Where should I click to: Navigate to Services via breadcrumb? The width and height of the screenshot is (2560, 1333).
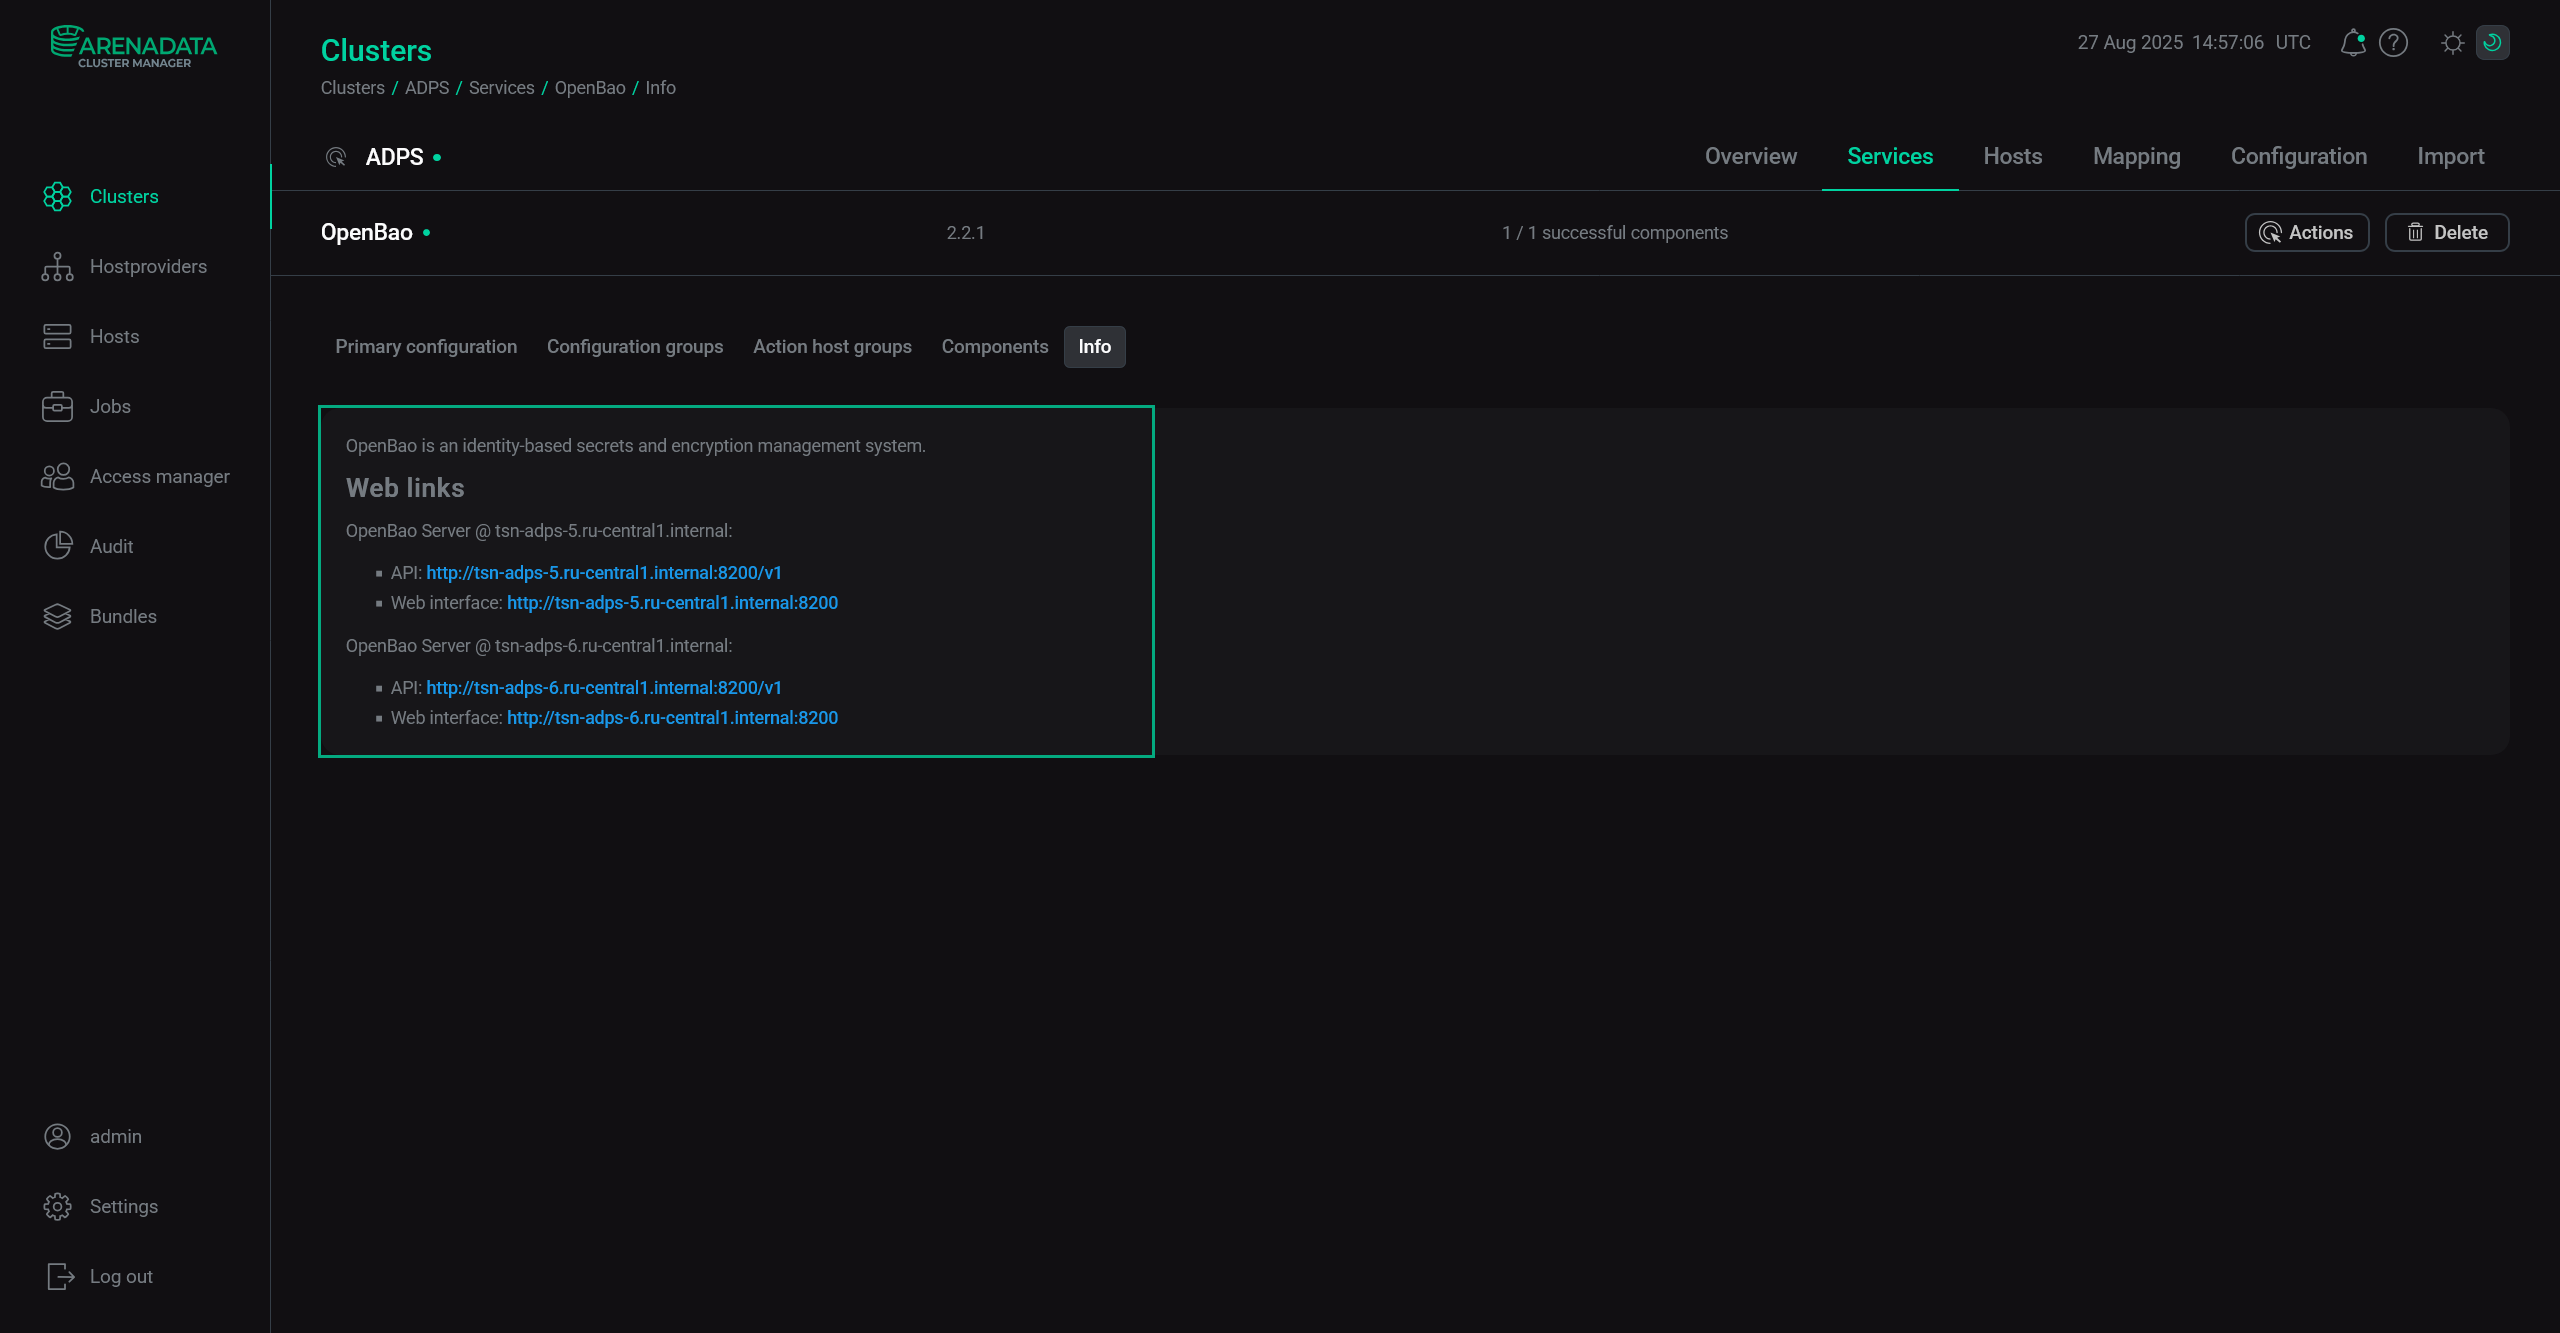coord(501,88)
